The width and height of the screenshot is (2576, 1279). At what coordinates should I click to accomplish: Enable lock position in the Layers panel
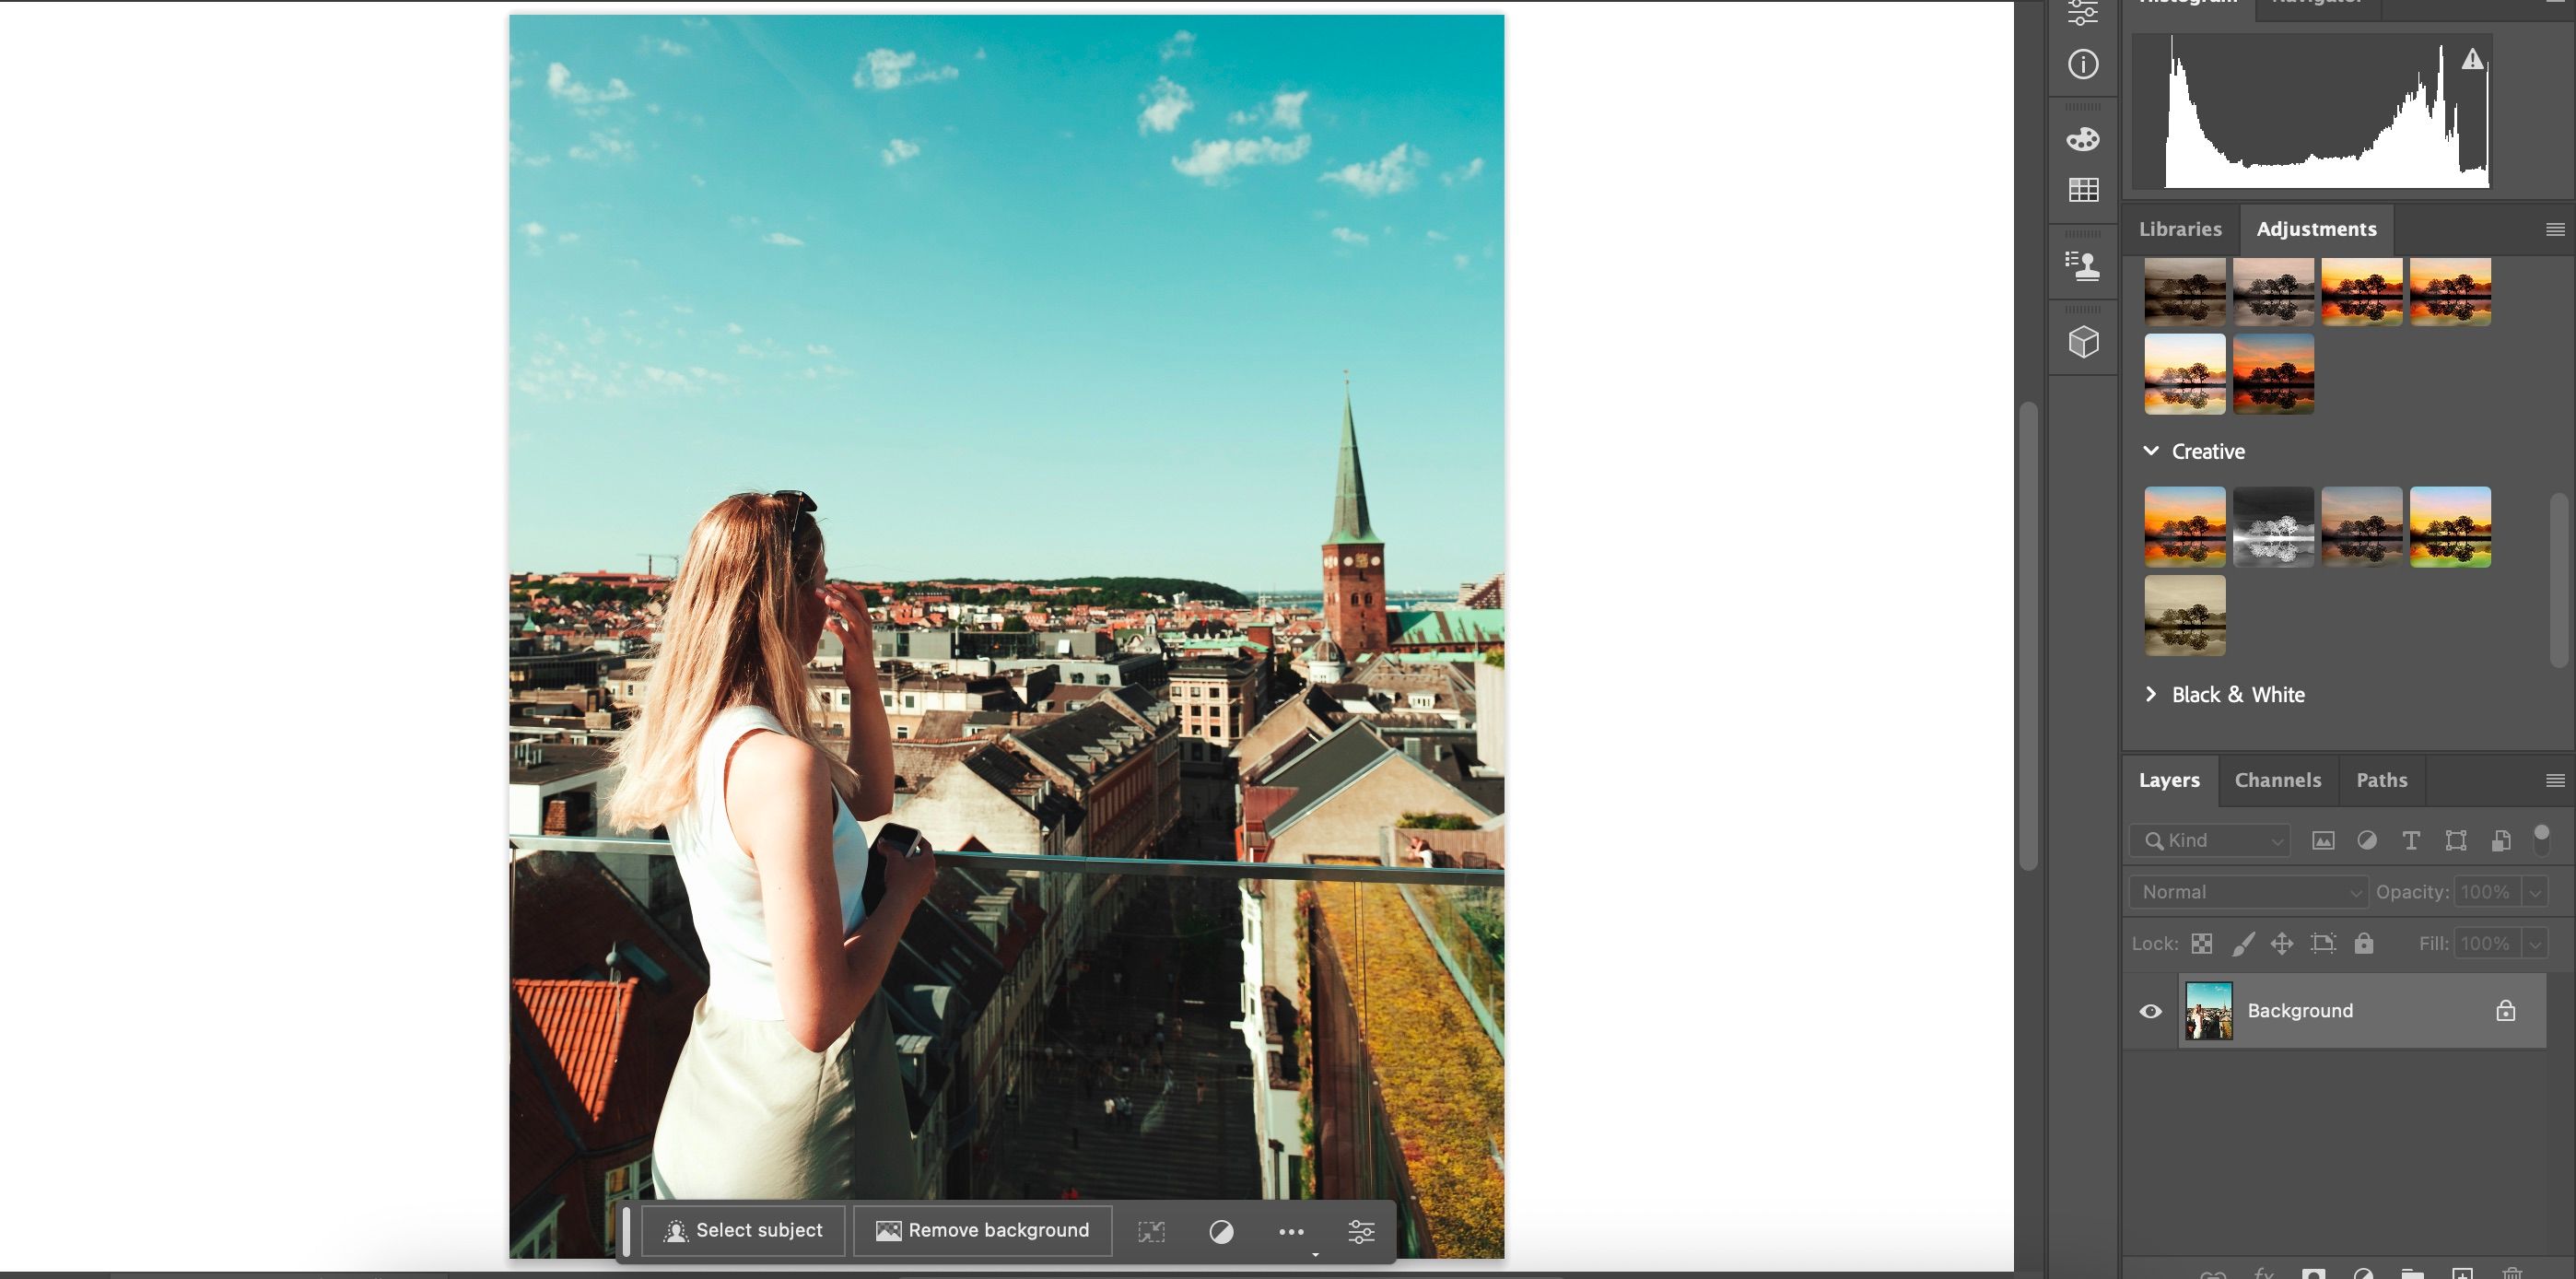2281,943
